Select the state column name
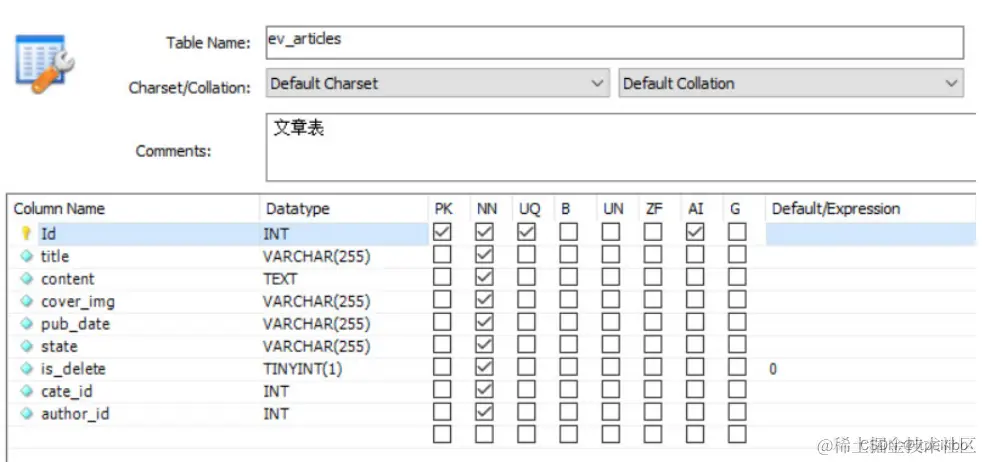The width and height of the screenshot is (983, 462). coord(60,347)
